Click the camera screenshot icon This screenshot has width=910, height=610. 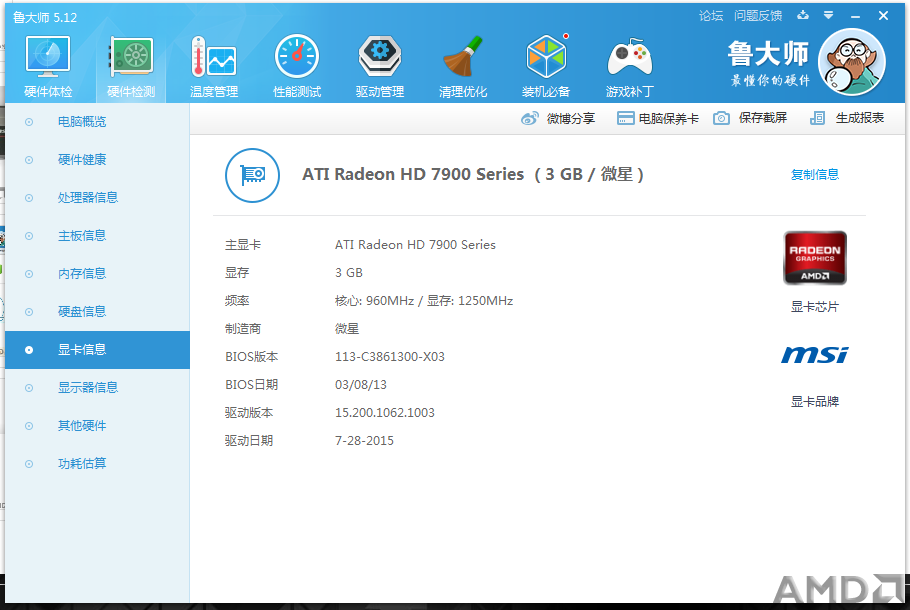point(721,118)
